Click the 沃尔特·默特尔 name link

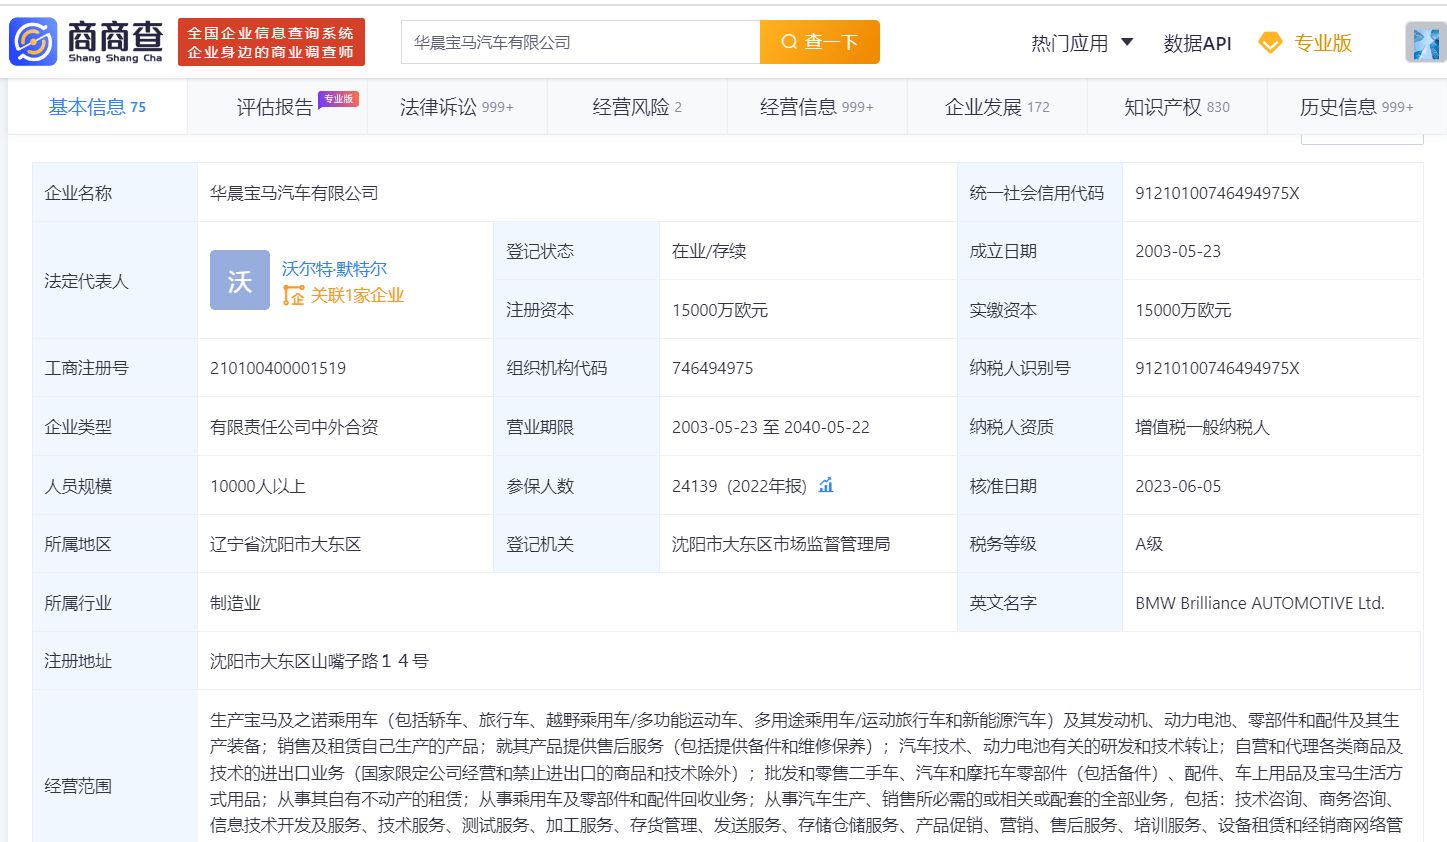tap(334, 268)
